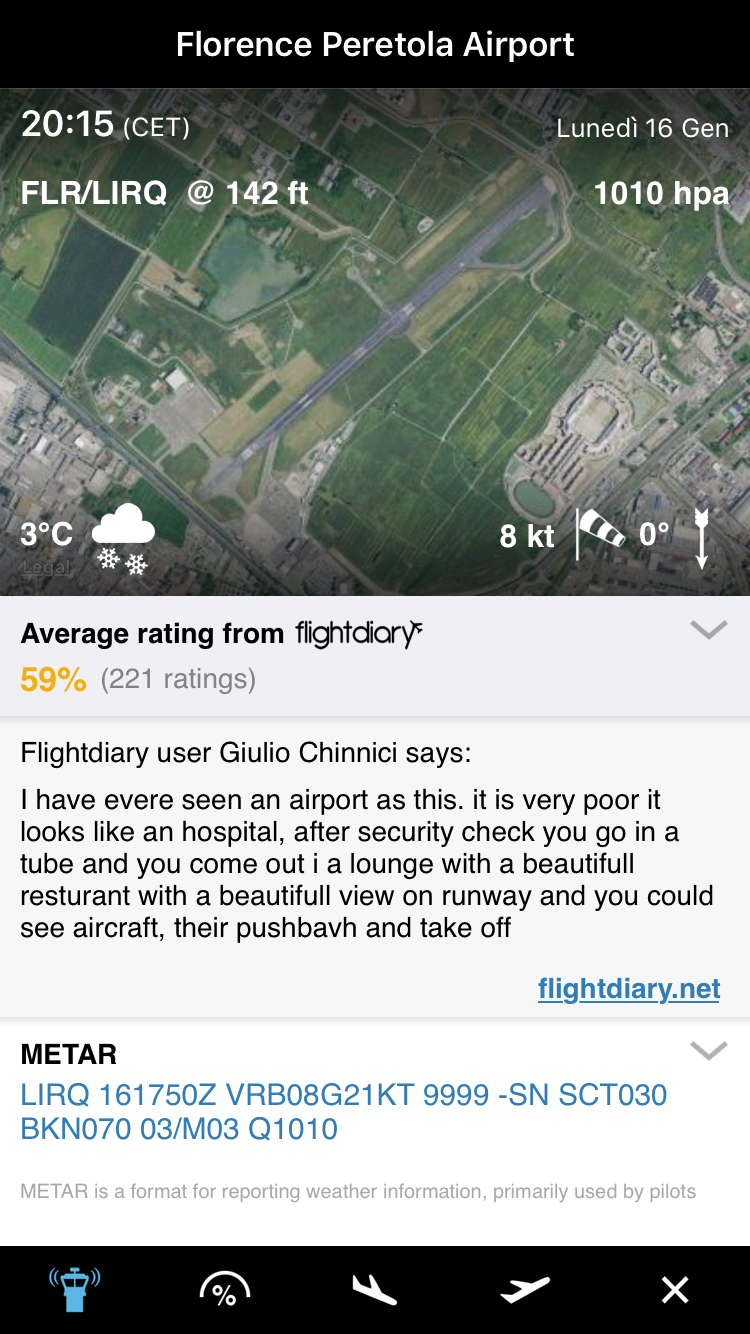The image size is (750, 1334).
Task: Show departures with the takeoff plane icon
Action: 525,1290
